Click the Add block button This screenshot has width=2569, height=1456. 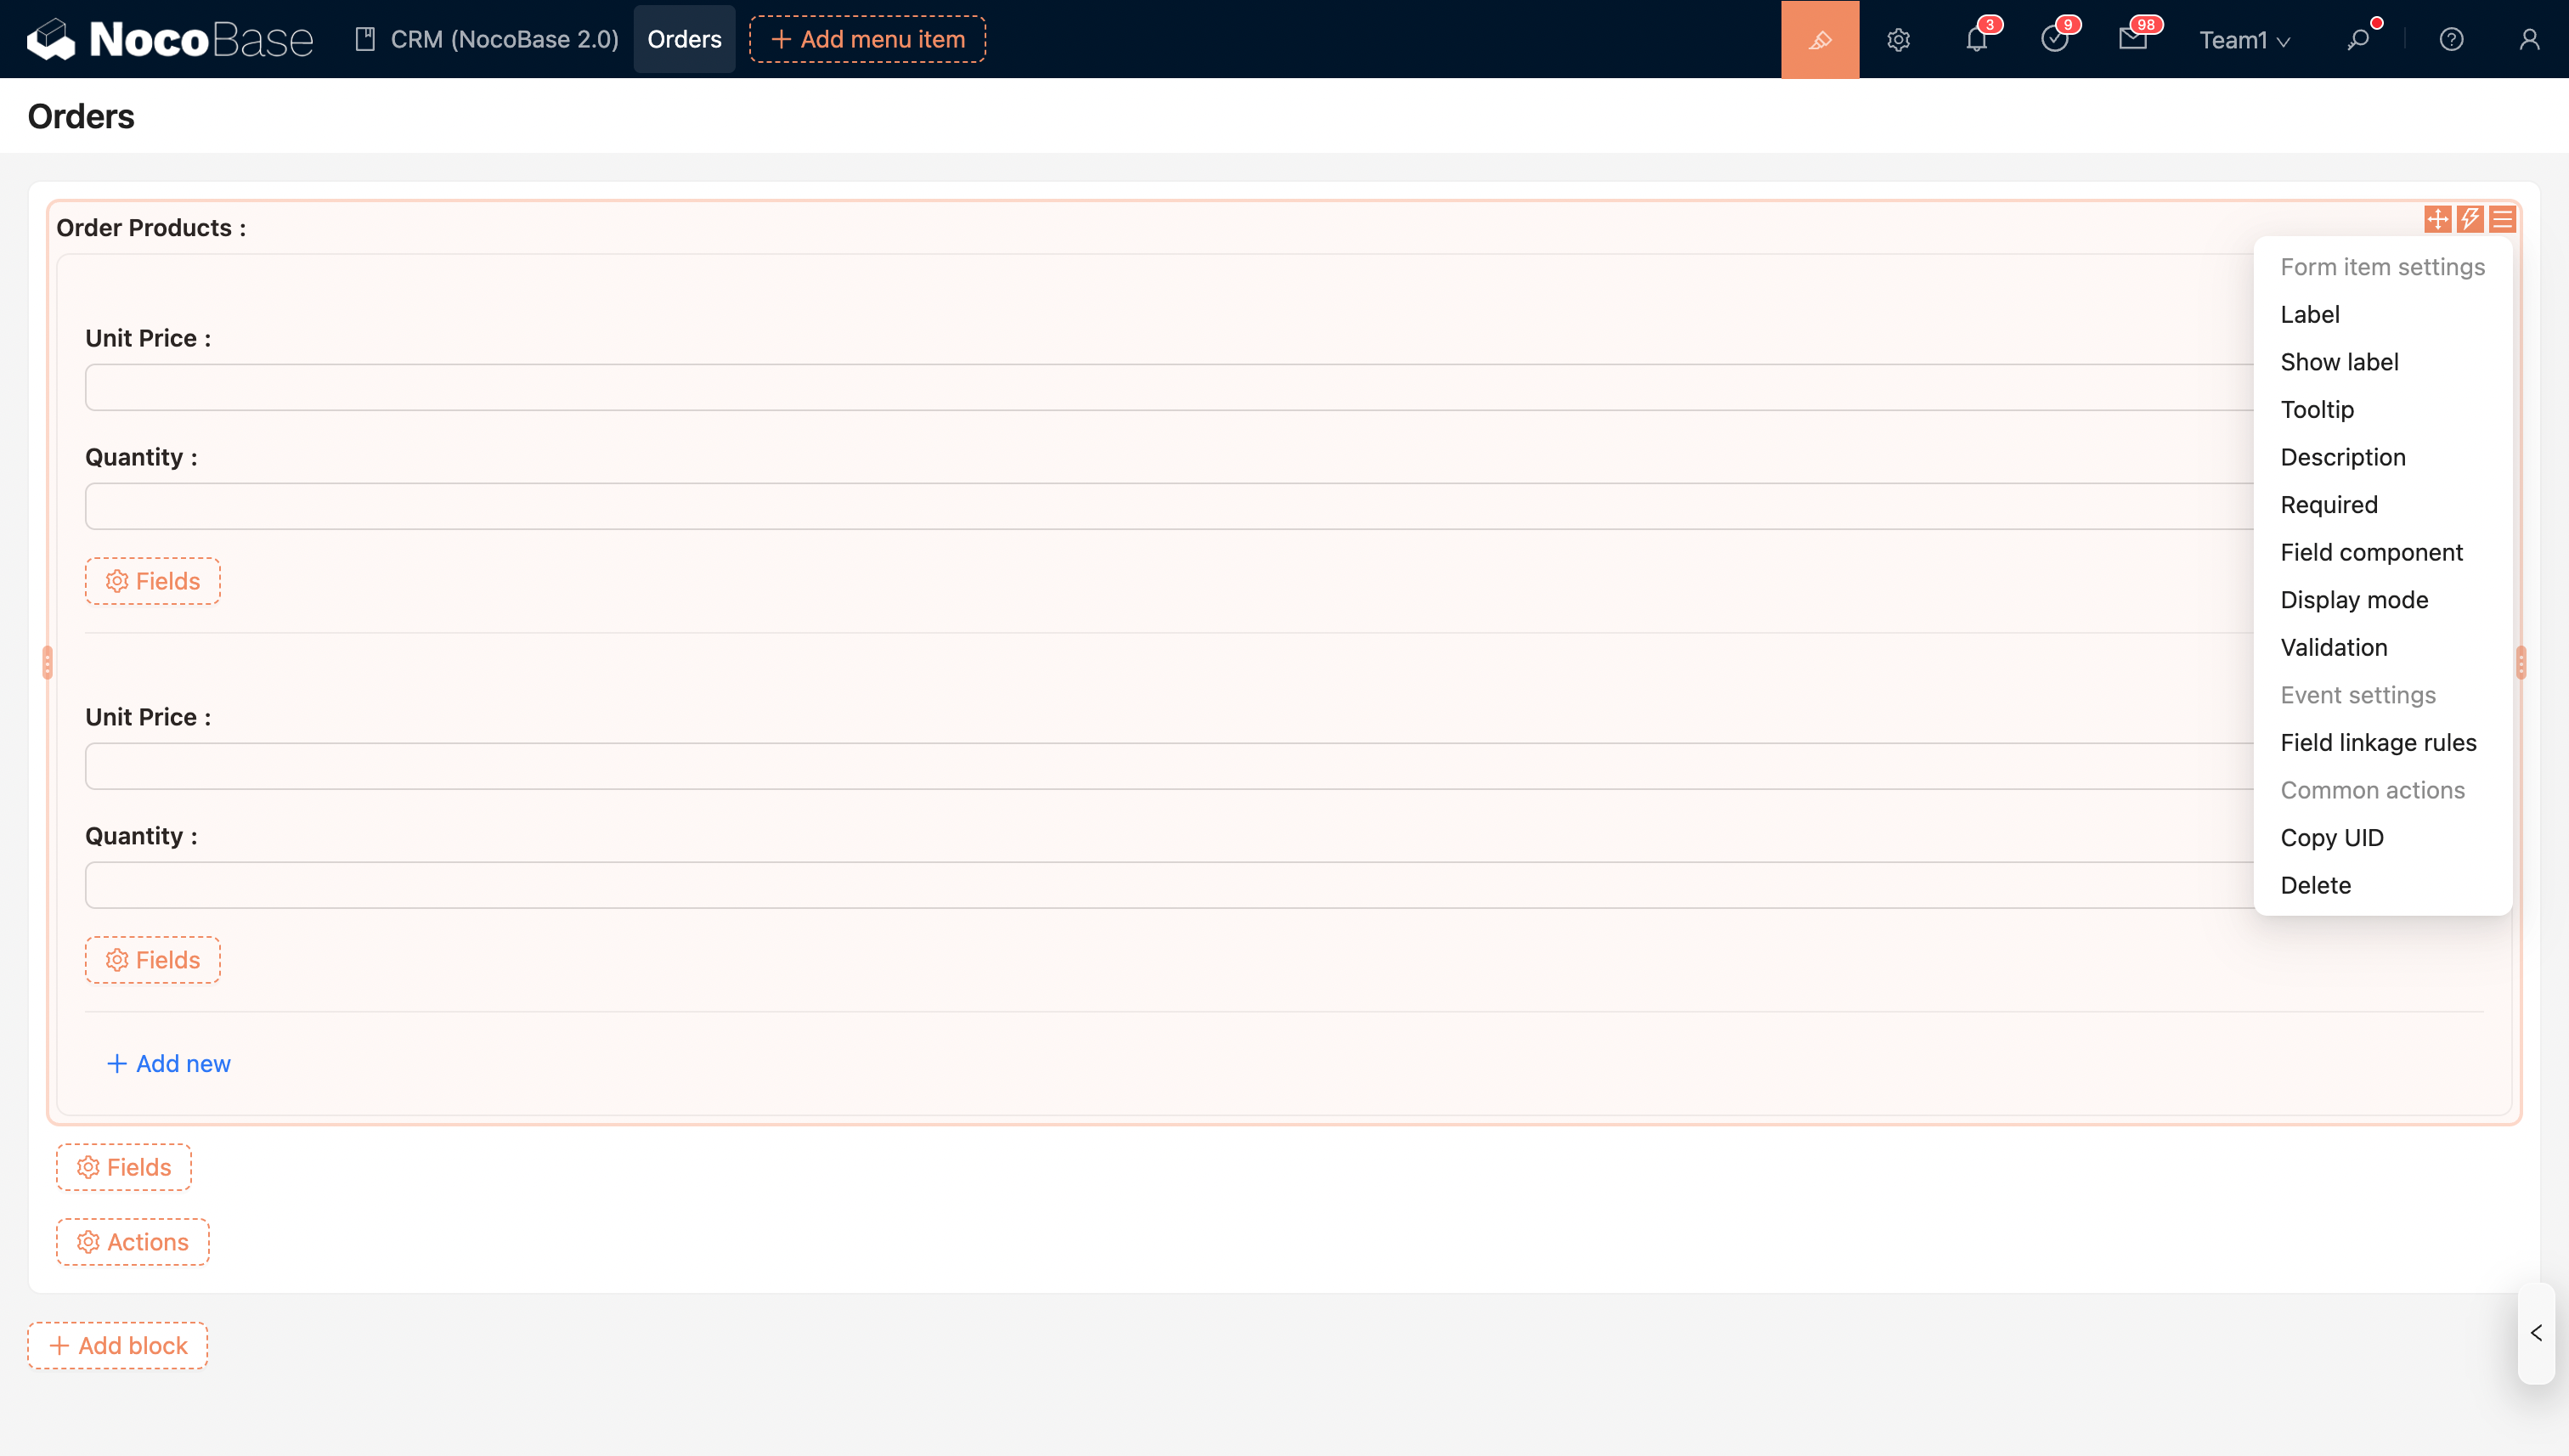[x=118, y=1345]
